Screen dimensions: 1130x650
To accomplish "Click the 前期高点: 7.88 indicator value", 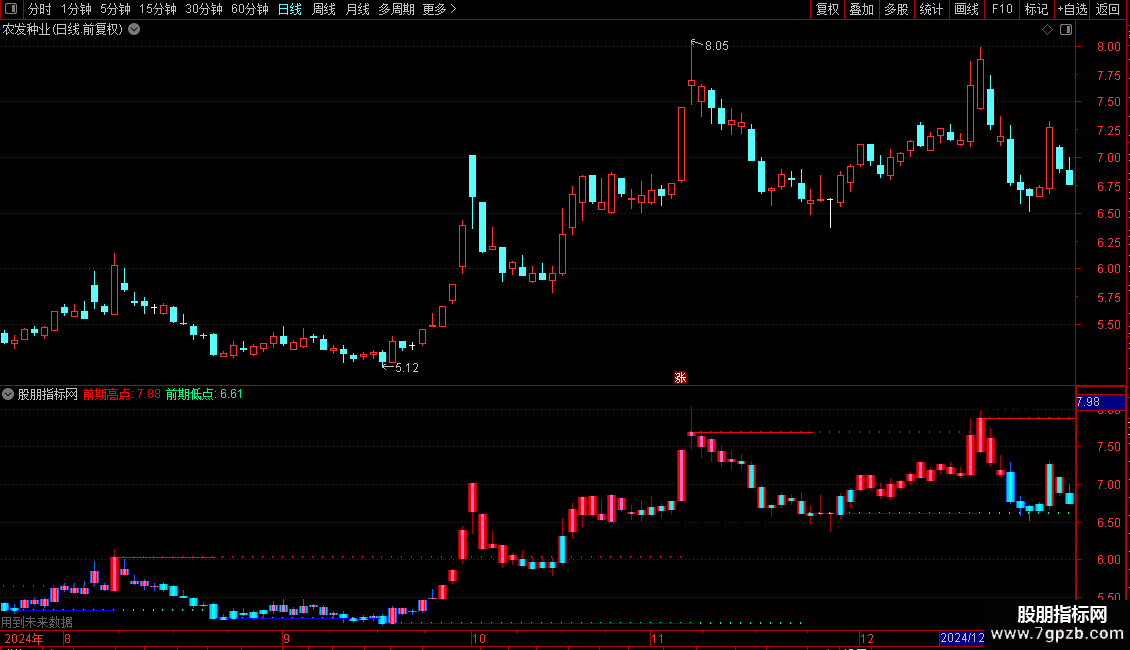I will pyautogui.click(x=121, y=394).
